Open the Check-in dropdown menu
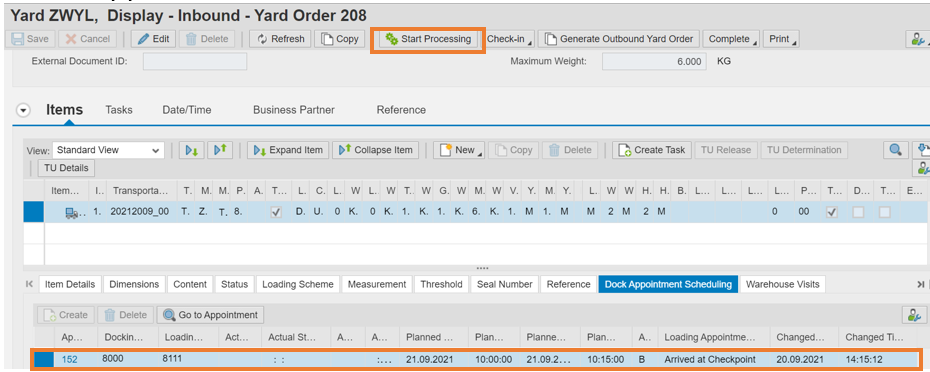 pos(509,39)
